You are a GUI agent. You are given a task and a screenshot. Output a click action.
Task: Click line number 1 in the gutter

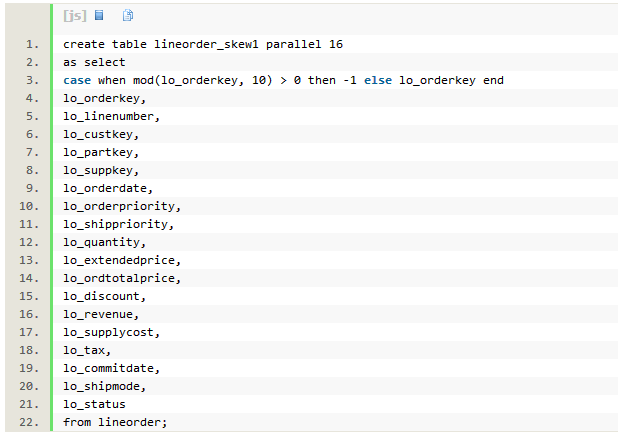32,44
